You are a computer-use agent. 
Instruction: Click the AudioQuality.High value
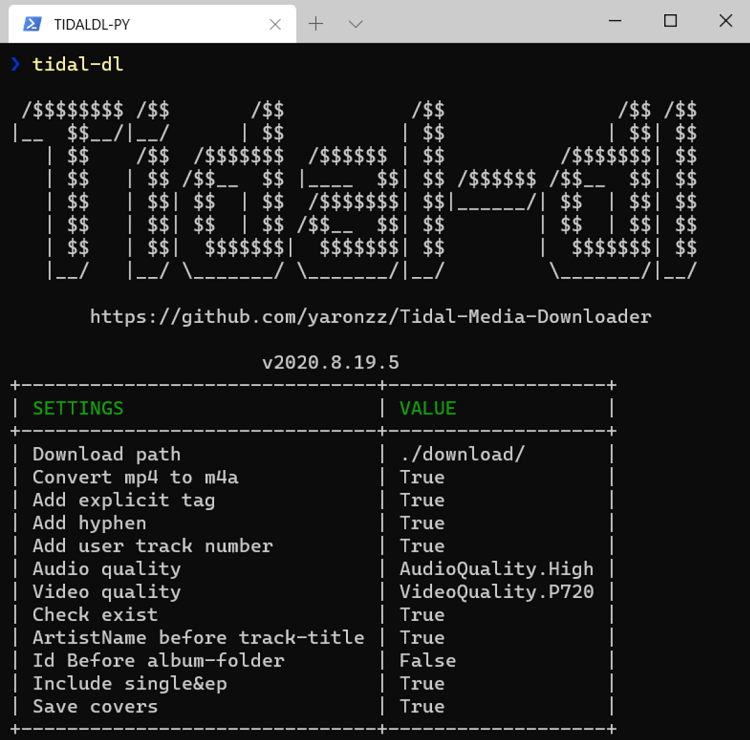[496, 569]
